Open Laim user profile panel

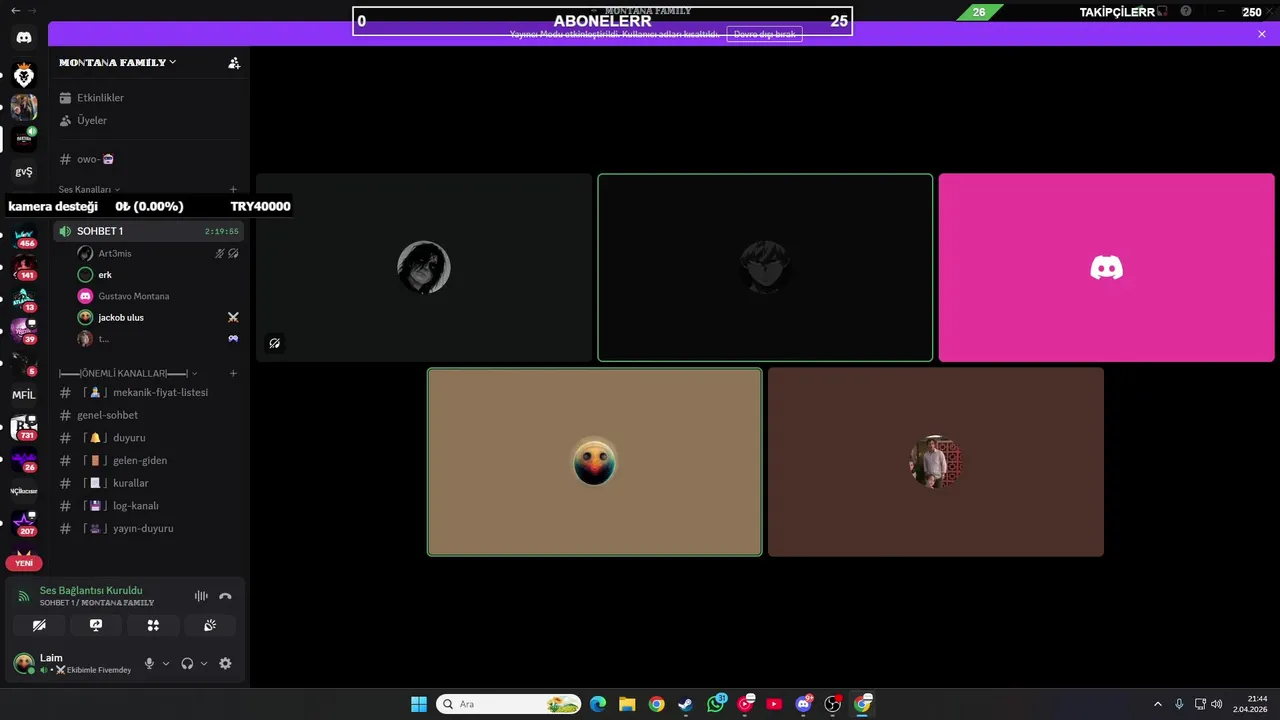(73, 663)
